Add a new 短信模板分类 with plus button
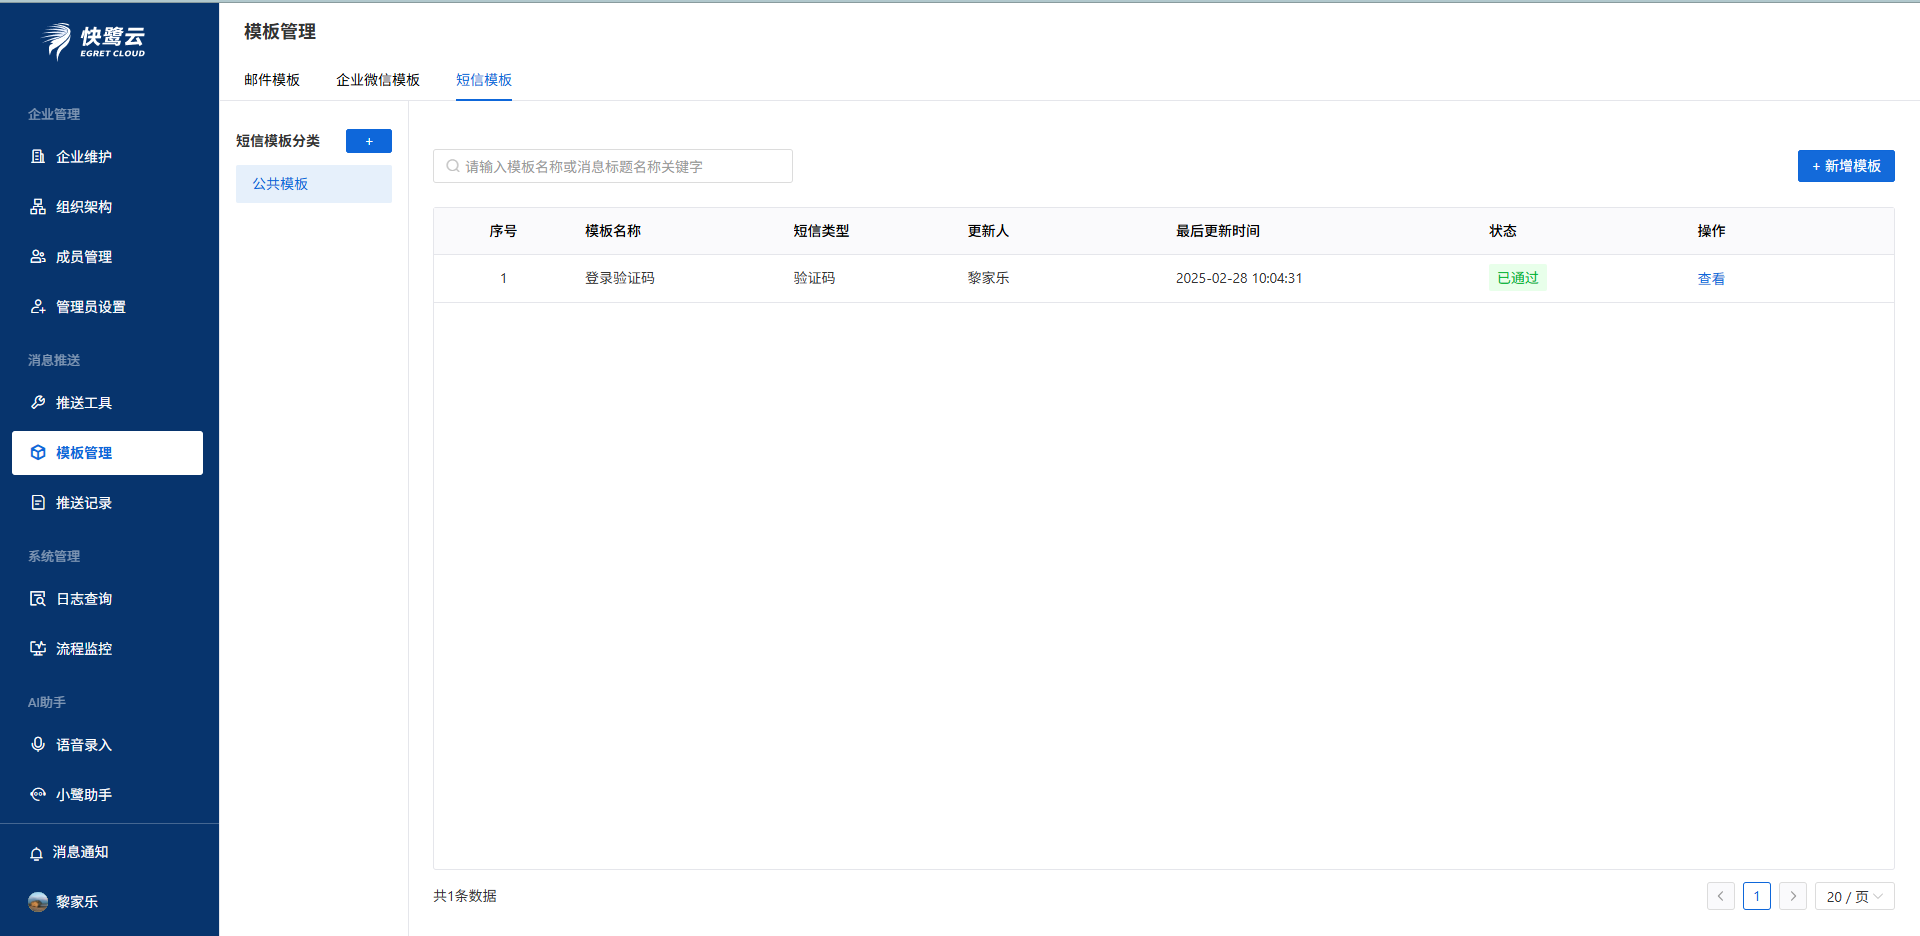 tap(369, 141)
